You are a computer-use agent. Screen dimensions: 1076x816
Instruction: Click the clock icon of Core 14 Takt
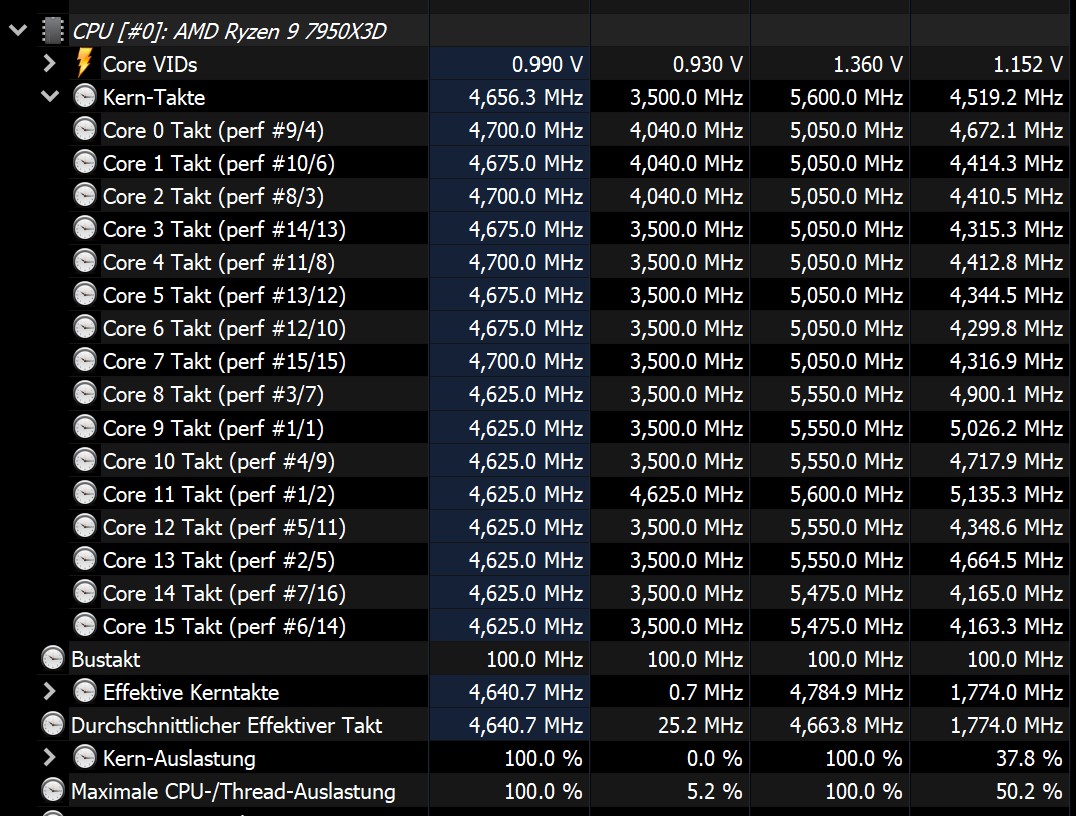click(x=85, y=592)
